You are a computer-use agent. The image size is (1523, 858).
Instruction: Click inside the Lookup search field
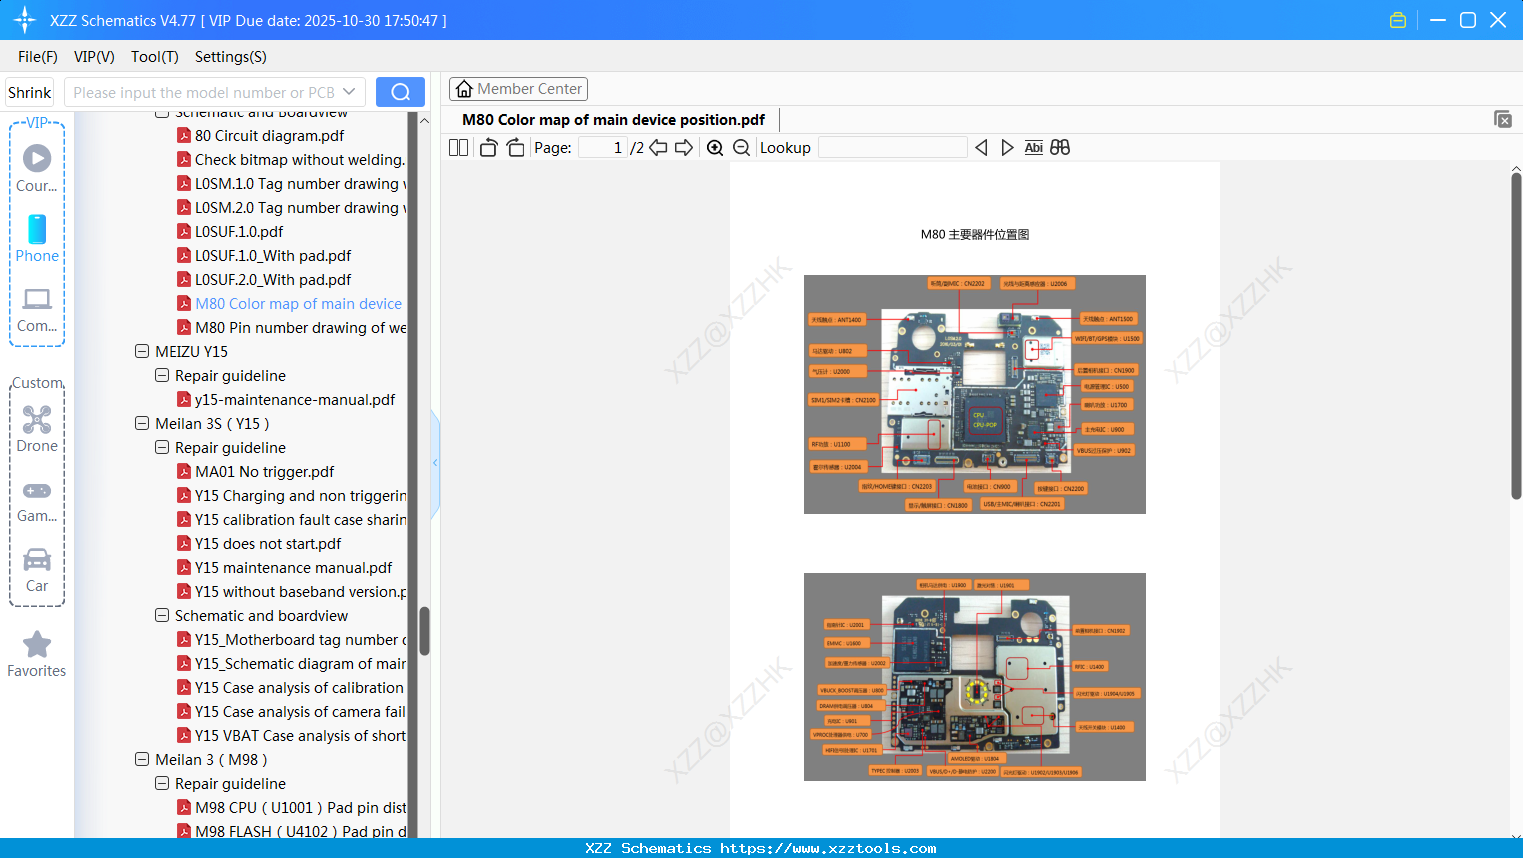(893, 147)
